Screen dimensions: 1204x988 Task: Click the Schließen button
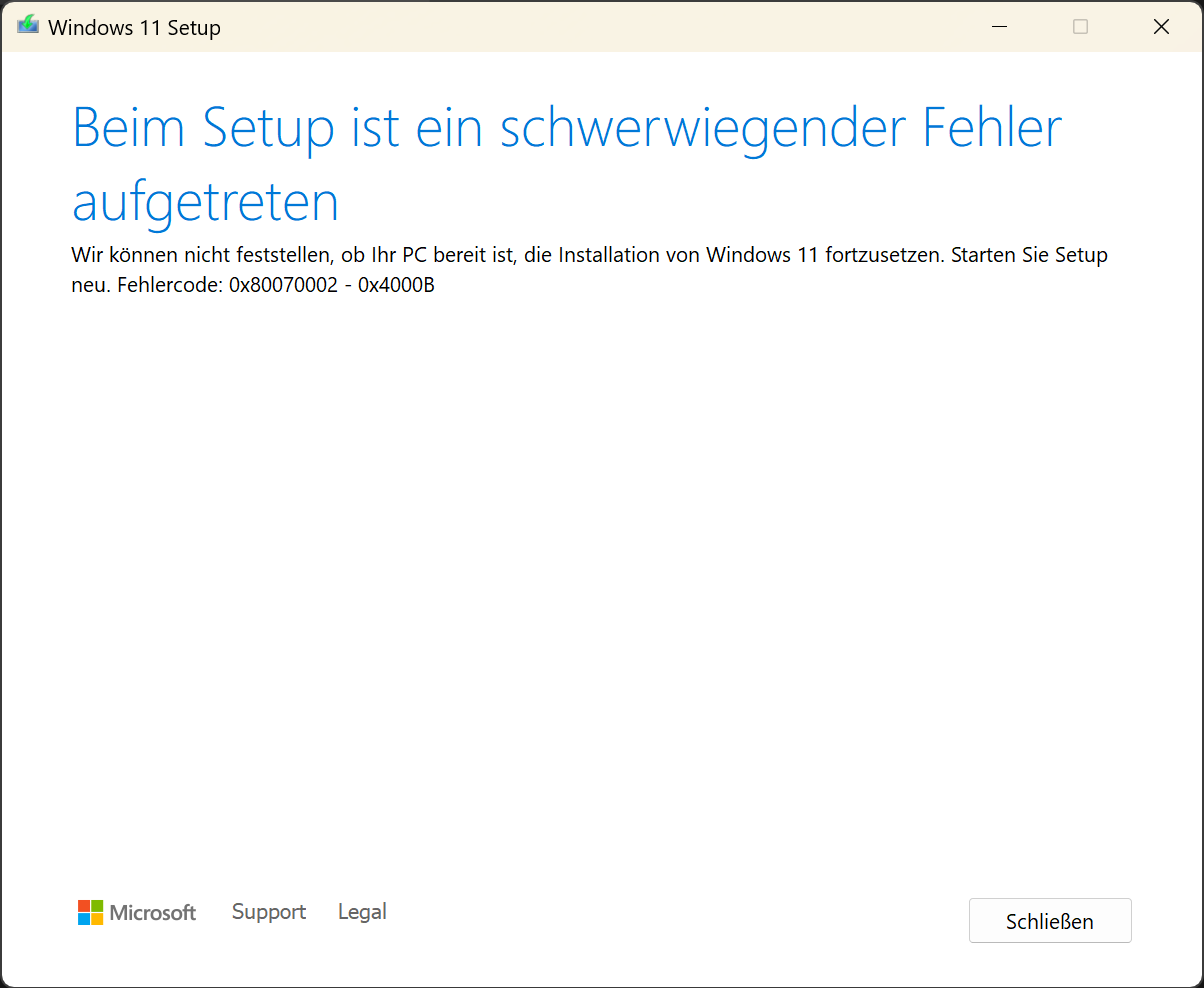[1050, 921]
